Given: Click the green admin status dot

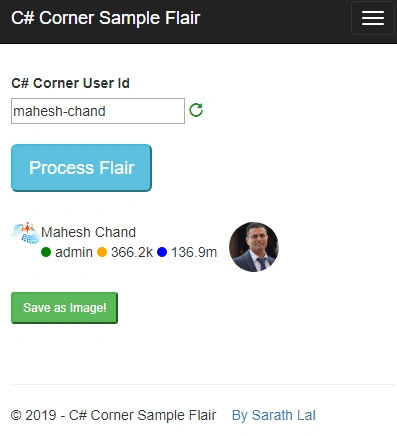Looking at the screenshot, I should [46, 252].
